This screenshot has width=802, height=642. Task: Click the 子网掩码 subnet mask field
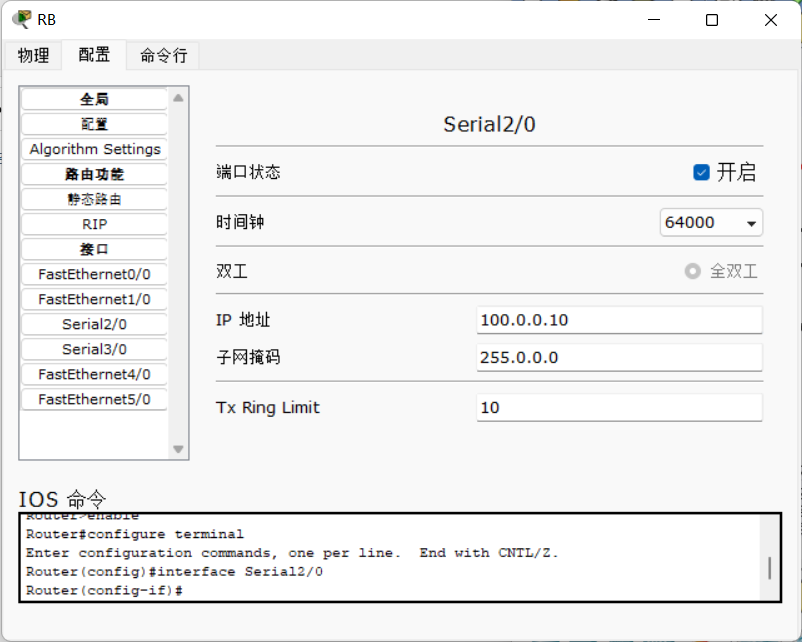tap(619, 357)
